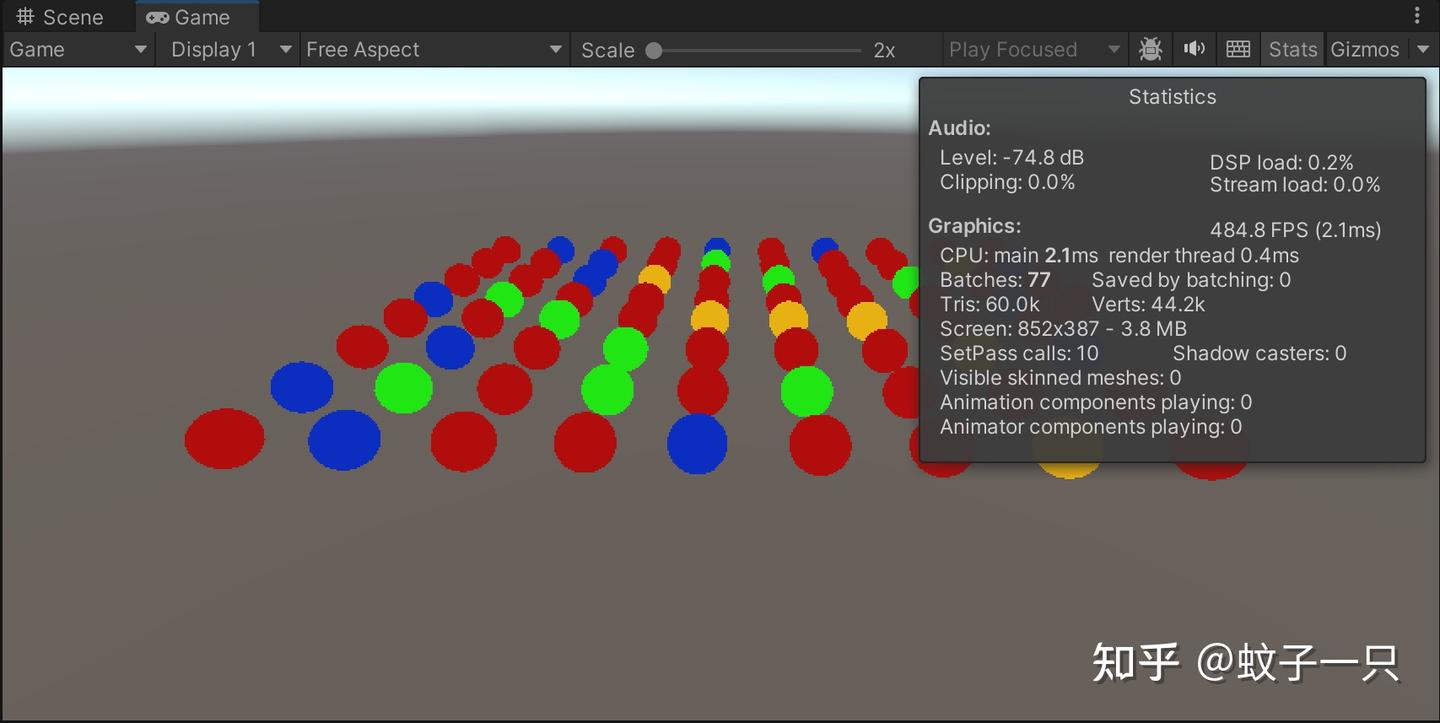Toggle the Stats overlay off

(1292, 48)
